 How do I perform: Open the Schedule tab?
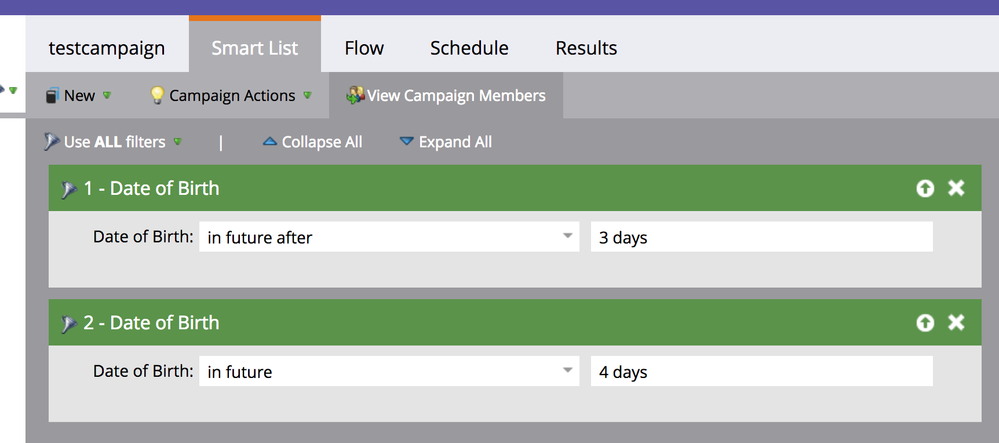(469, 48)
